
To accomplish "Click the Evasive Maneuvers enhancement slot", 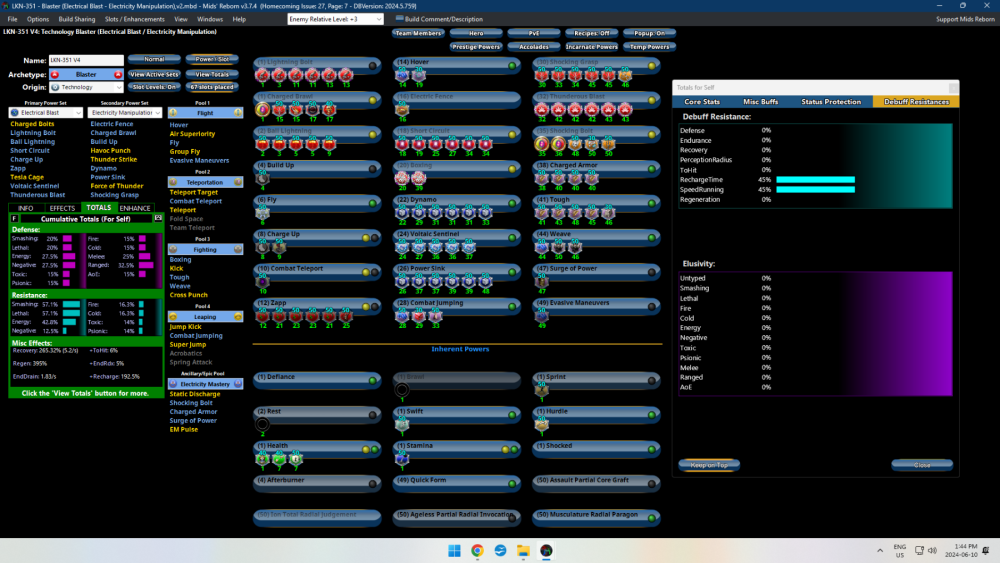I will [x=541, y=316].
